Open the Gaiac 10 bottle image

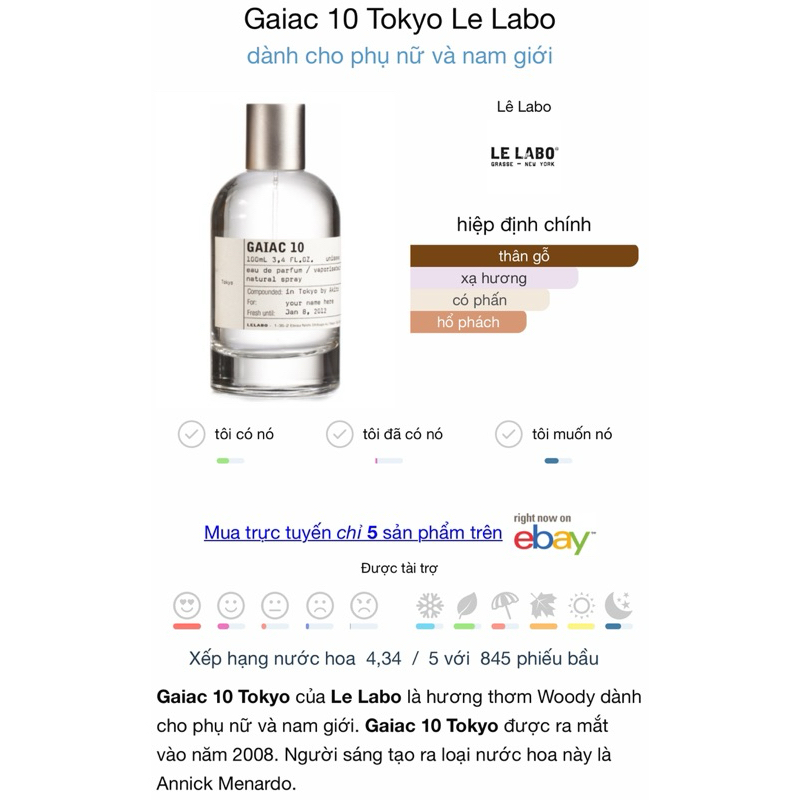276,249
